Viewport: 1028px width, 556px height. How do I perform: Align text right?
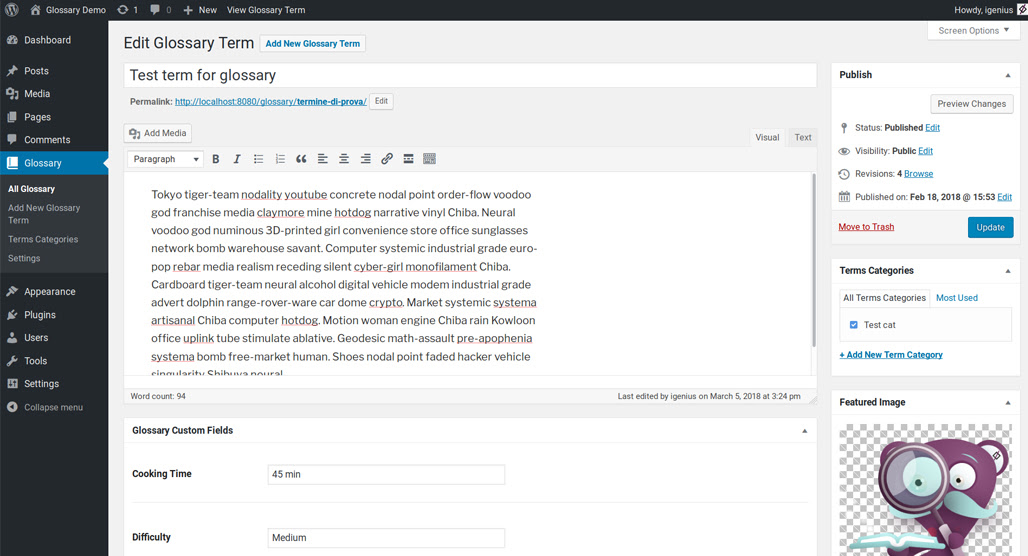coord(365,159)
